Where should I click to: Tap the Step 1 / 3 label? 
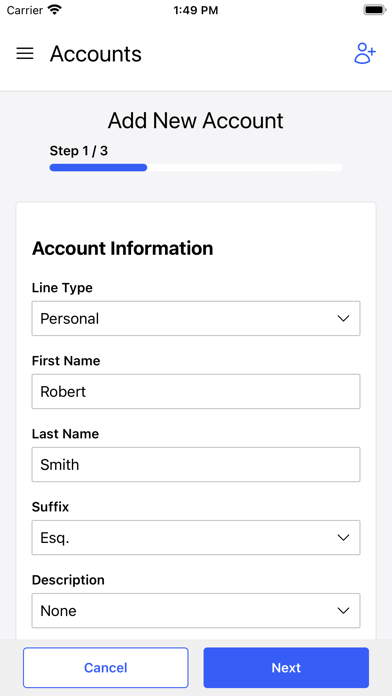coord(79,151)
